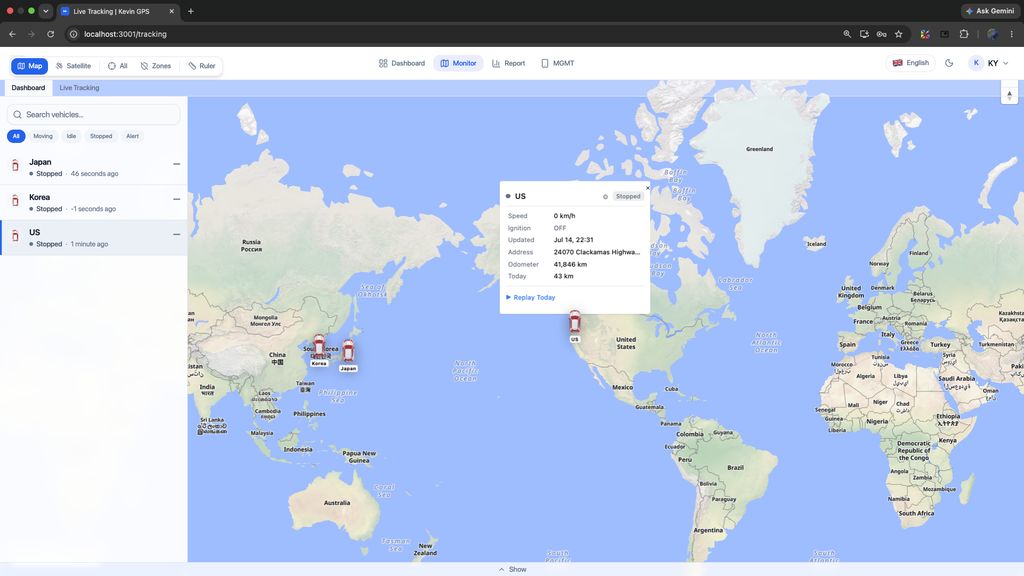This screenshot has width=1024, height=576.
Task: Click the Korea car marker on map
Action: 319,347
